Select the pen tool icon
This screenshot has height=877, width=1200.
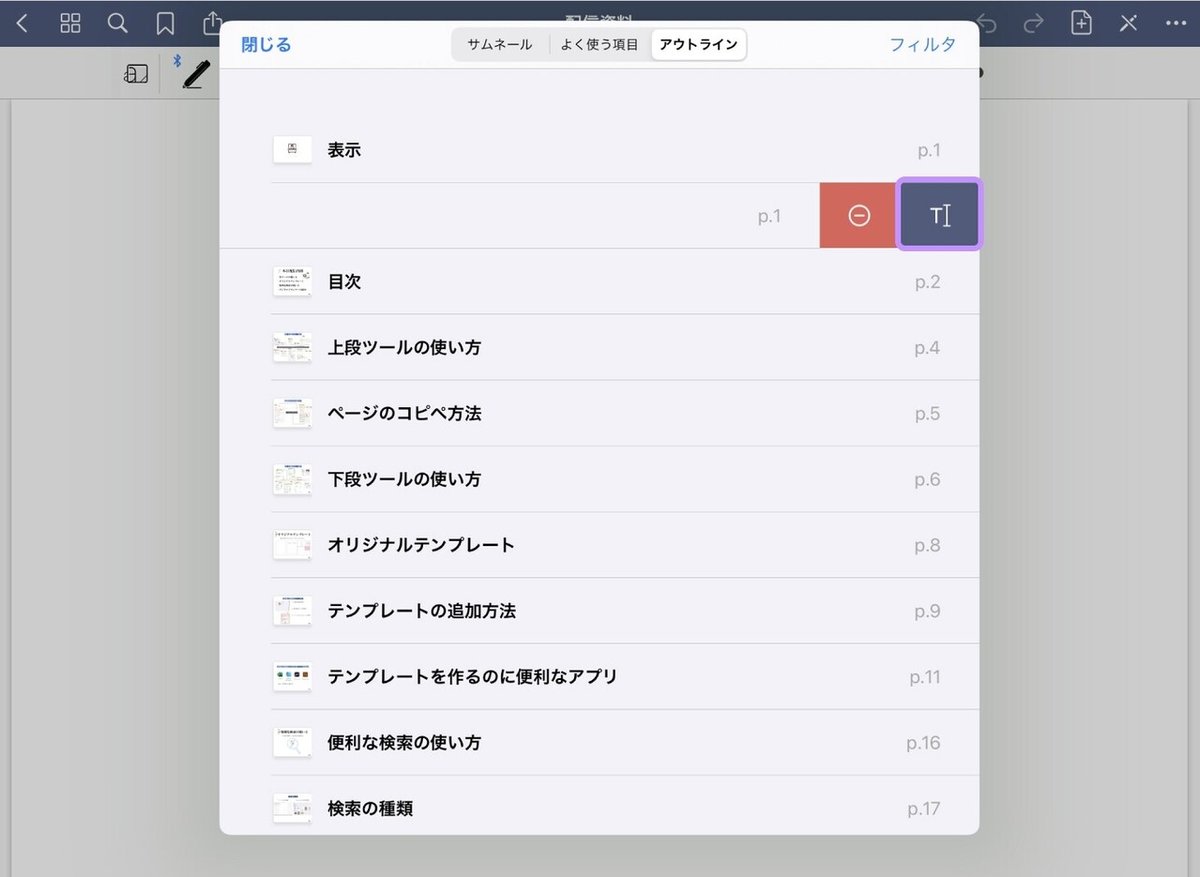coord(196,72)
